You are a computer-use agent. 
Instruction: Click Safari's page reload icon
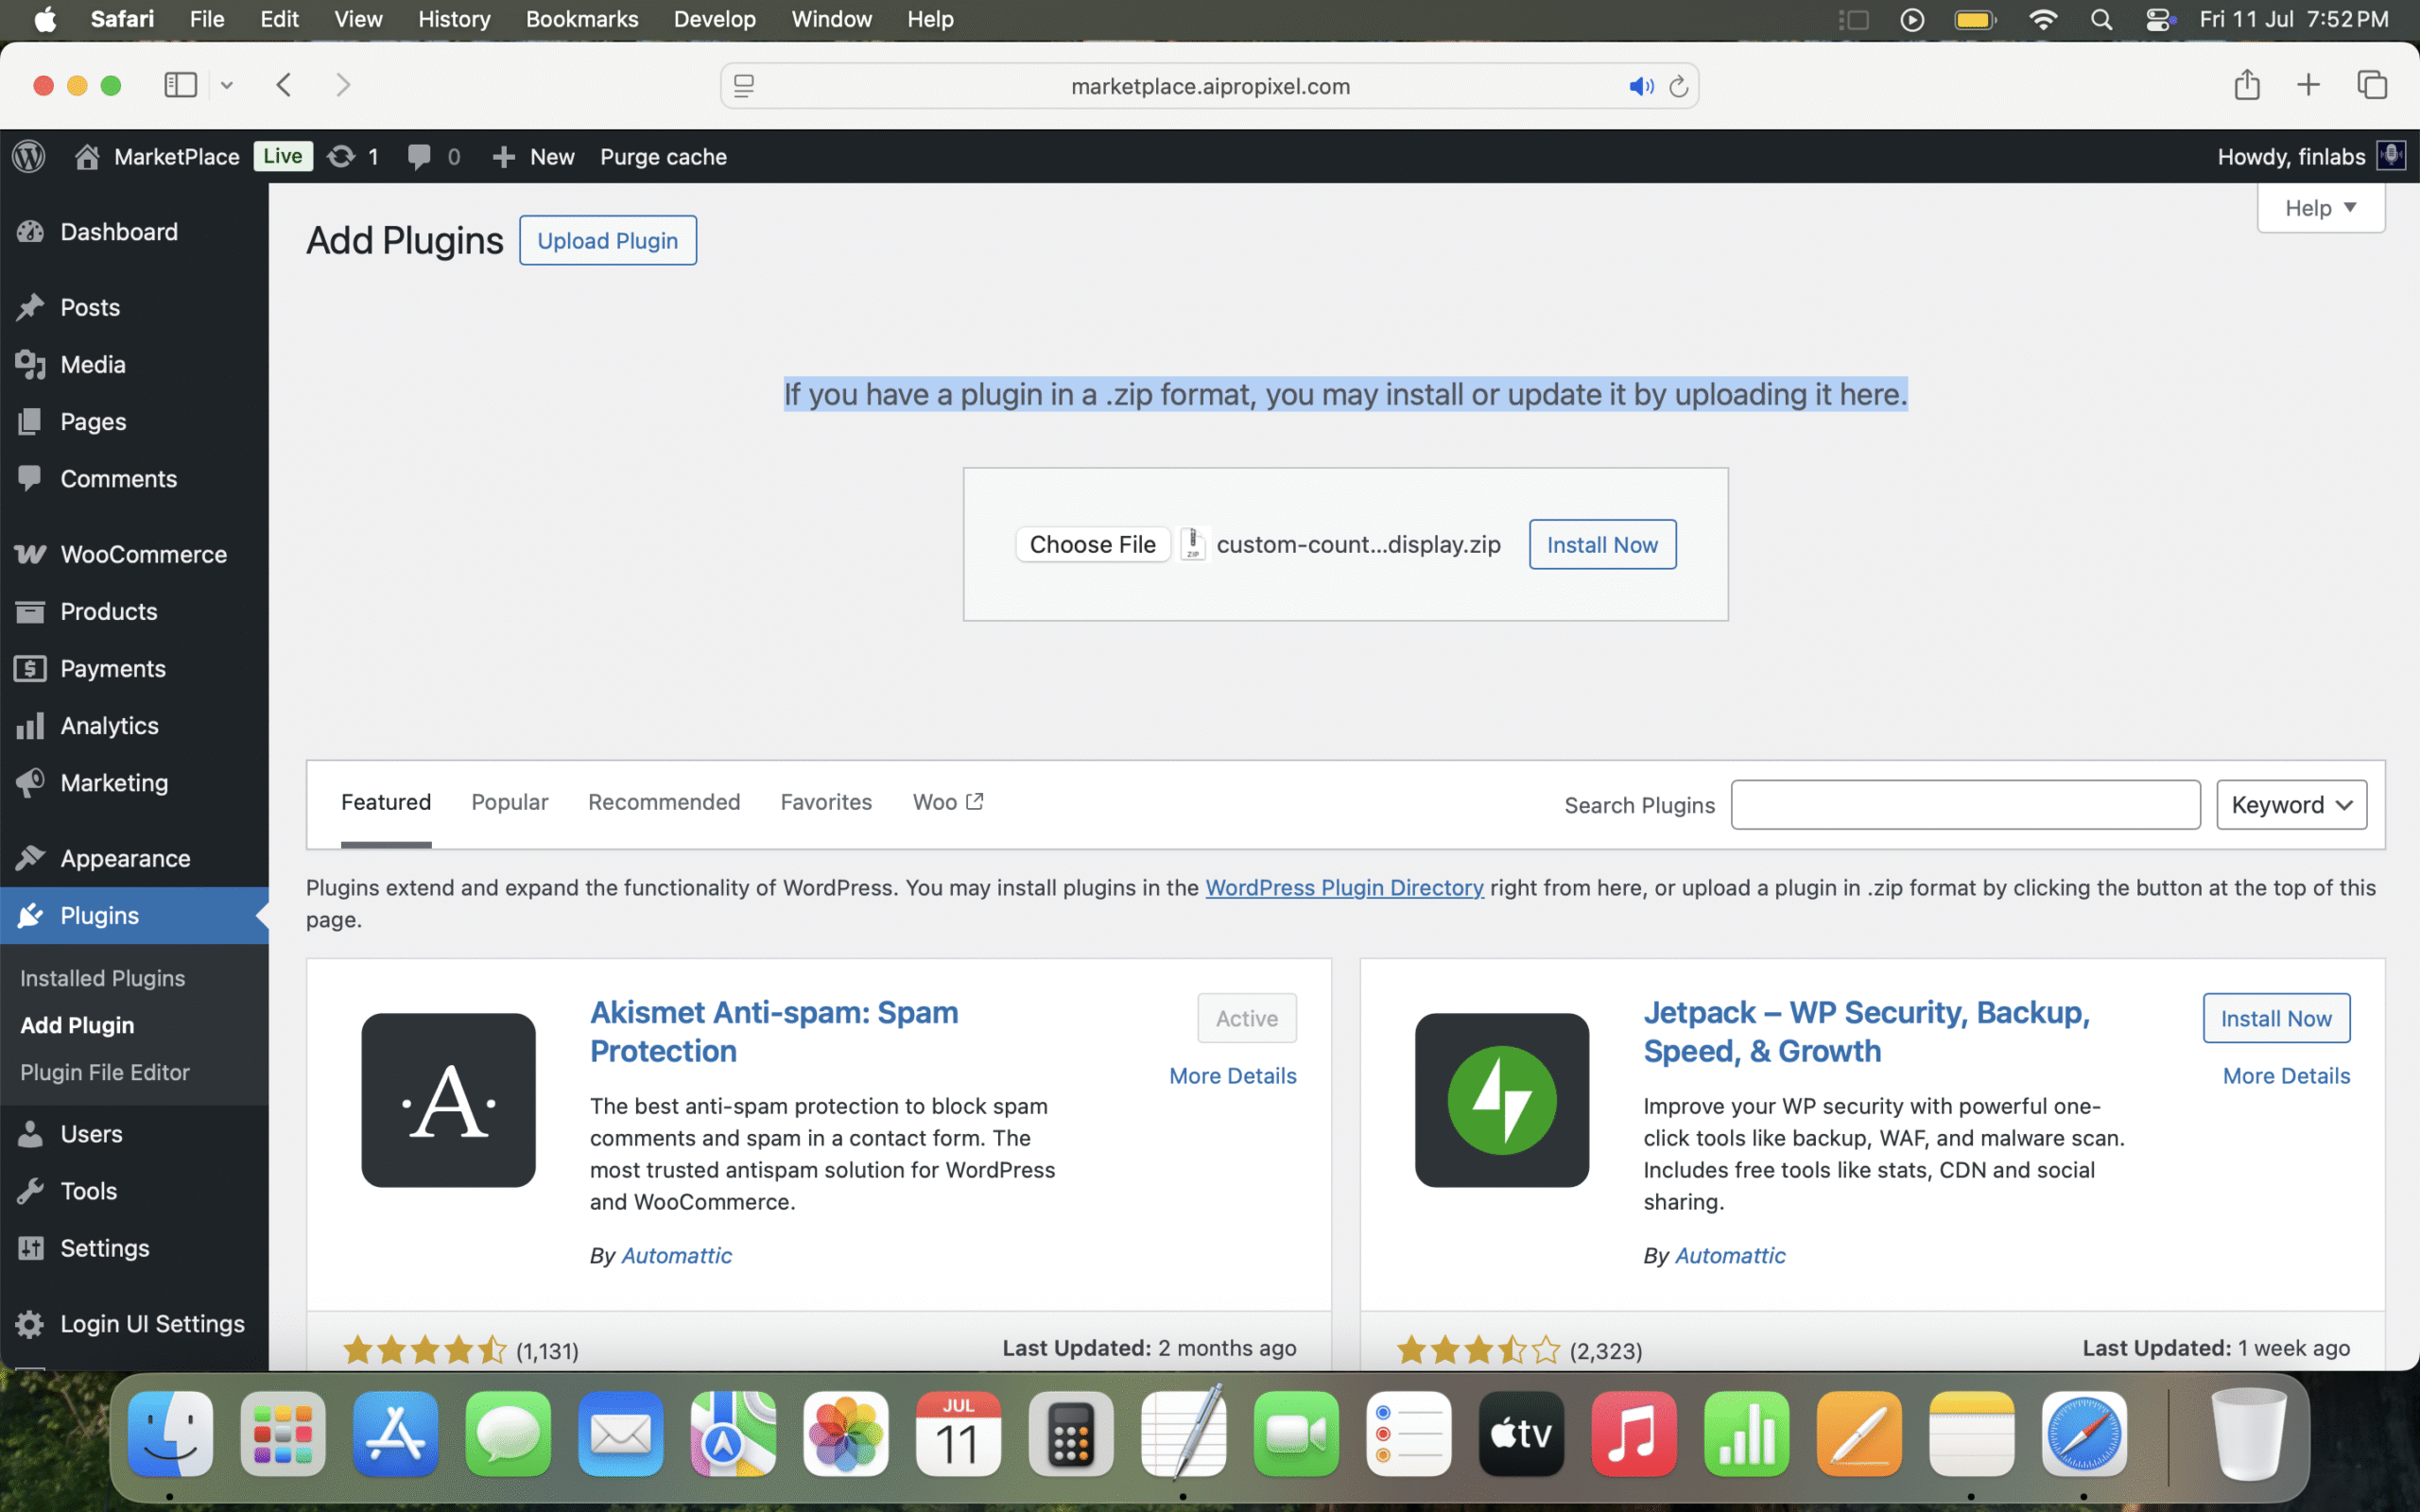[x=1678, y=86]
